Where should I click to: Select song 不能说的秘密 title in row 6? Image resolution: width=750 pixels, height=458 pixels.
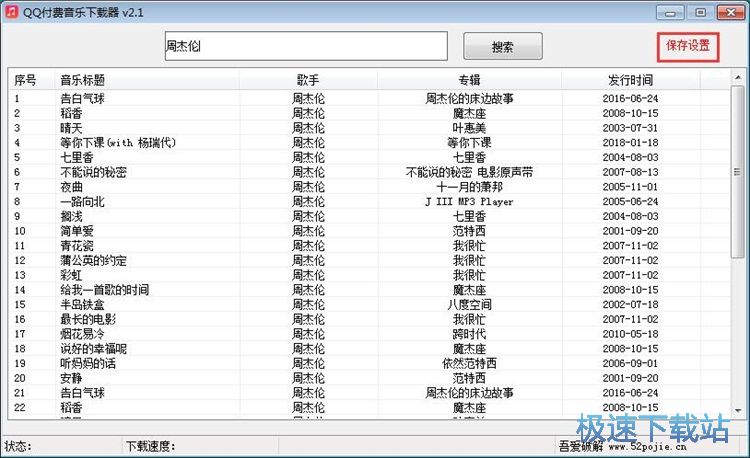[x=93, y=172]
